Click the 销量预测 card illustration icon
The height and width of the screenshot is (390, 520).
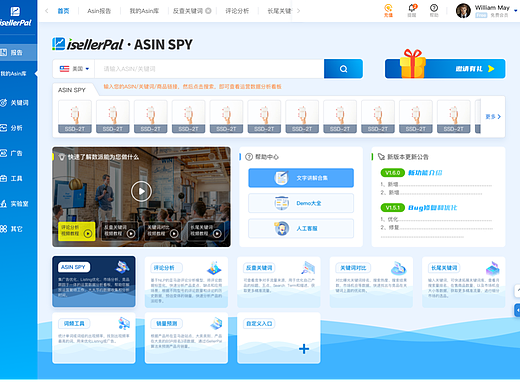(x=216, y=323)
